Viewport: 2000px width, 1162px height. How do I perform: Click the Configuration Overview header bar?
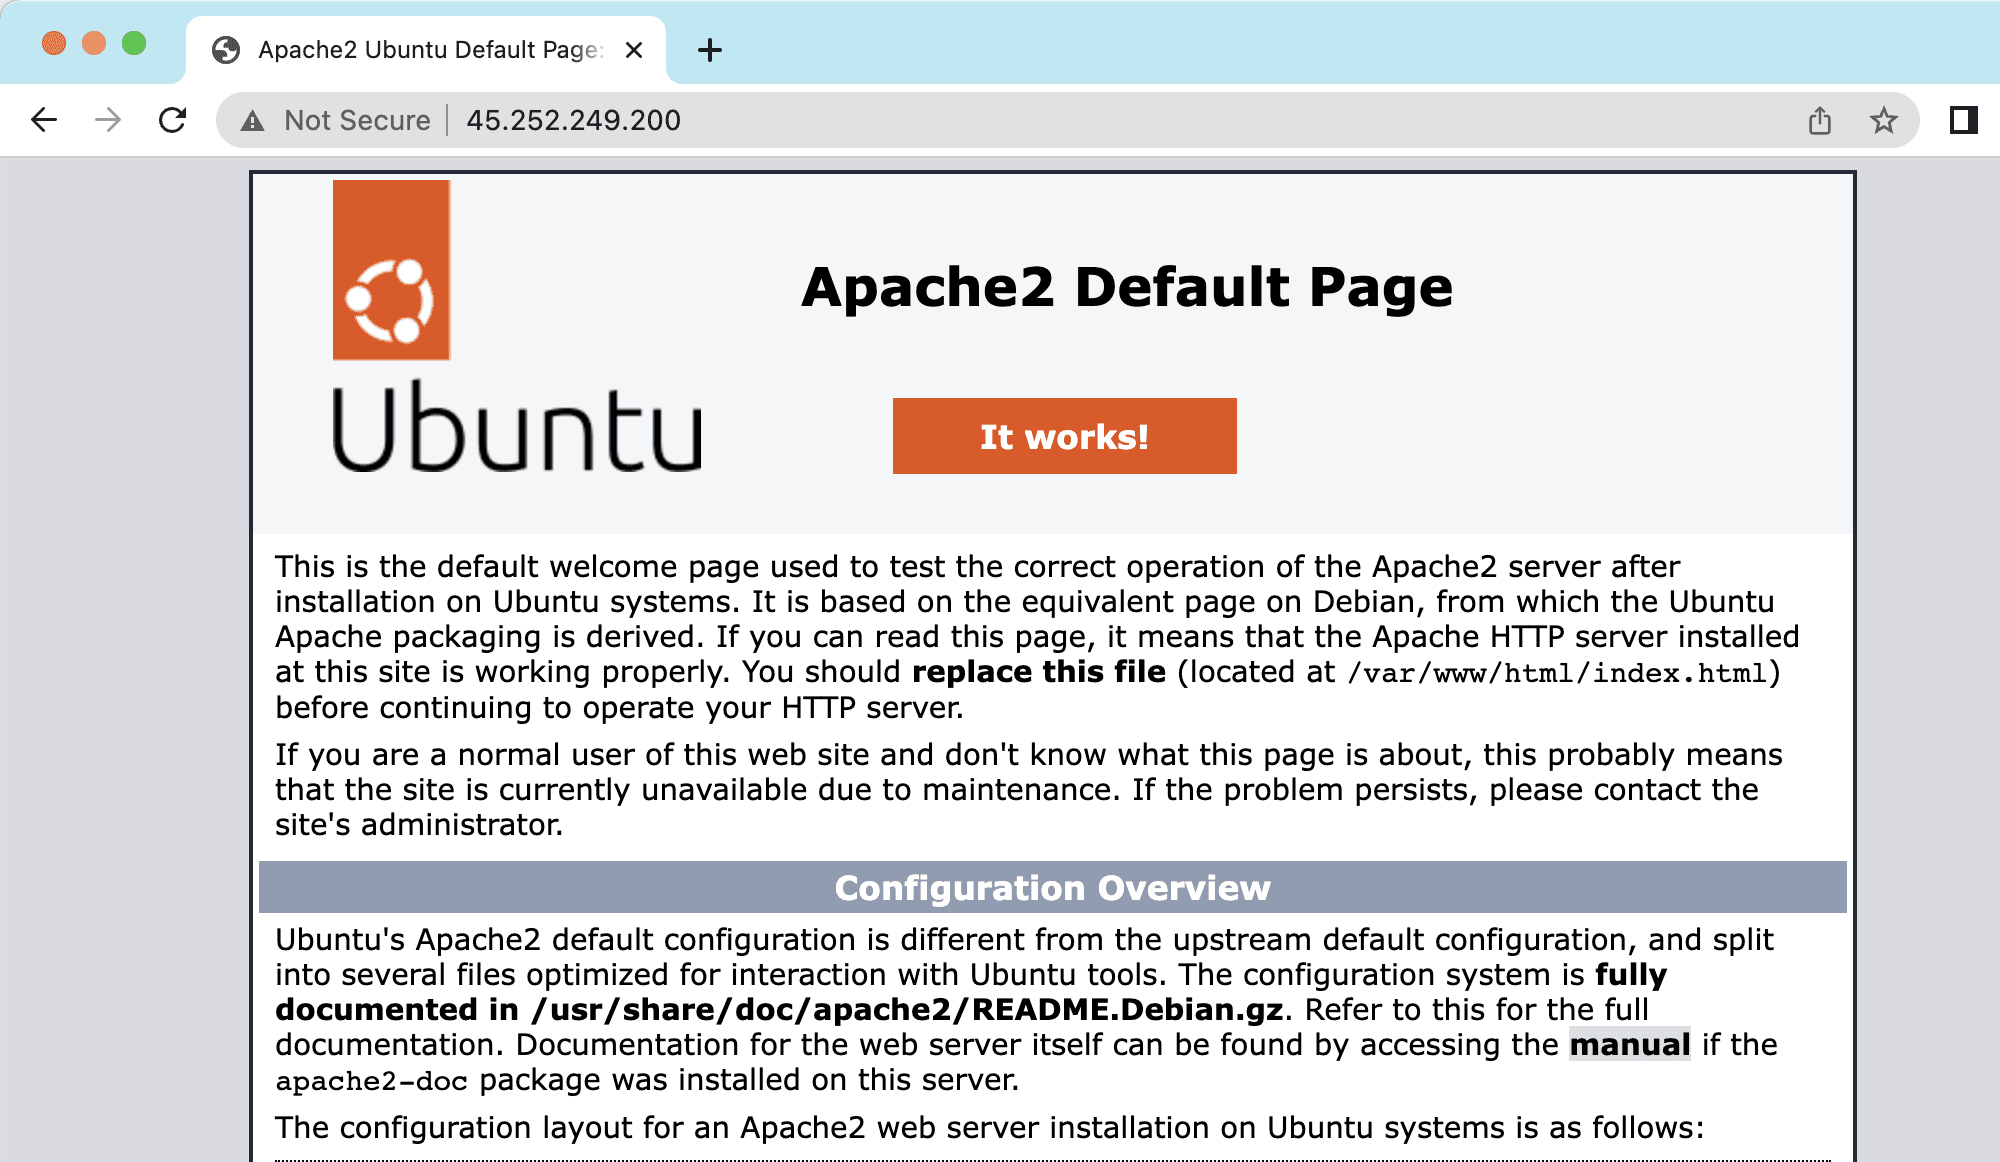pos(1053,888)
